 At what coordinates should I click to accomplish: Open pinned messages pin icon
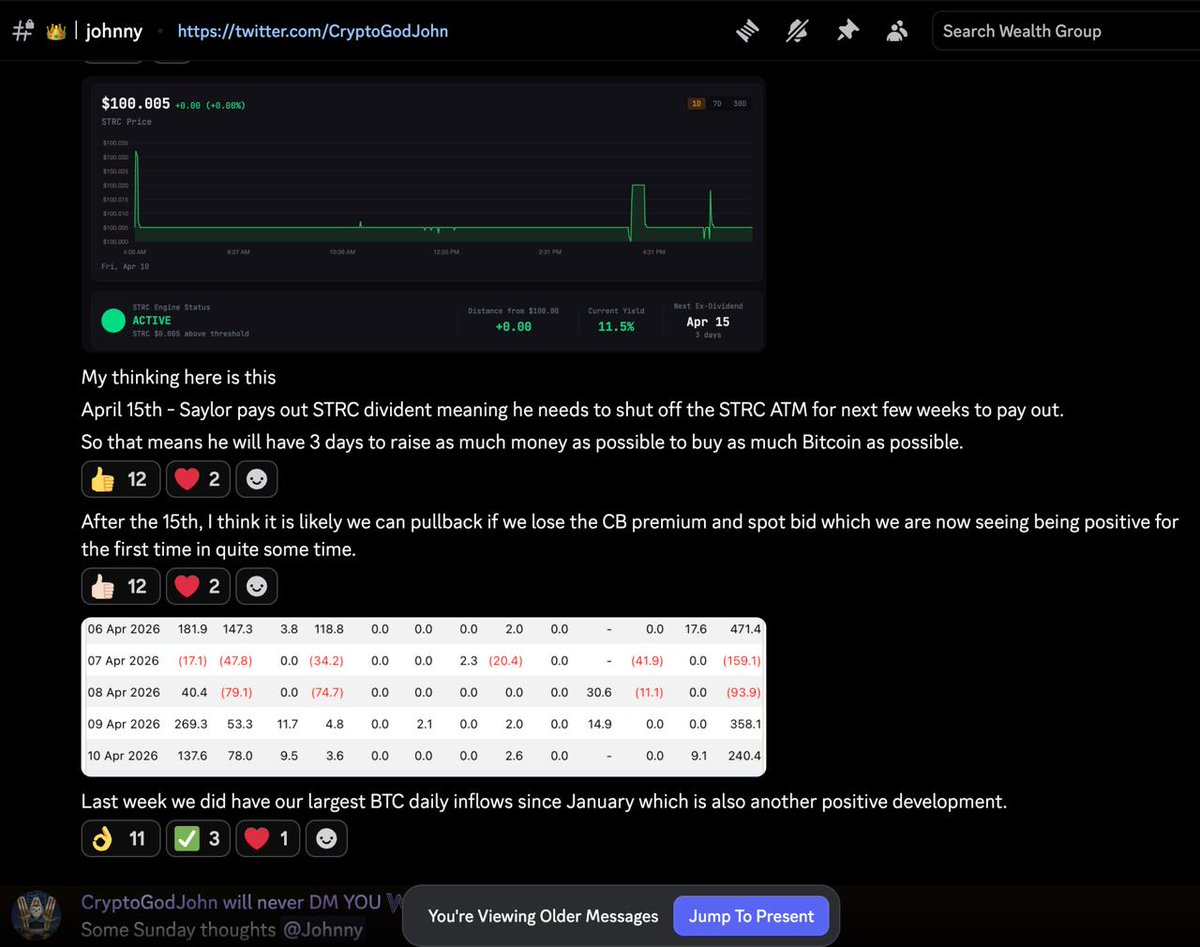tap(847, 31)
